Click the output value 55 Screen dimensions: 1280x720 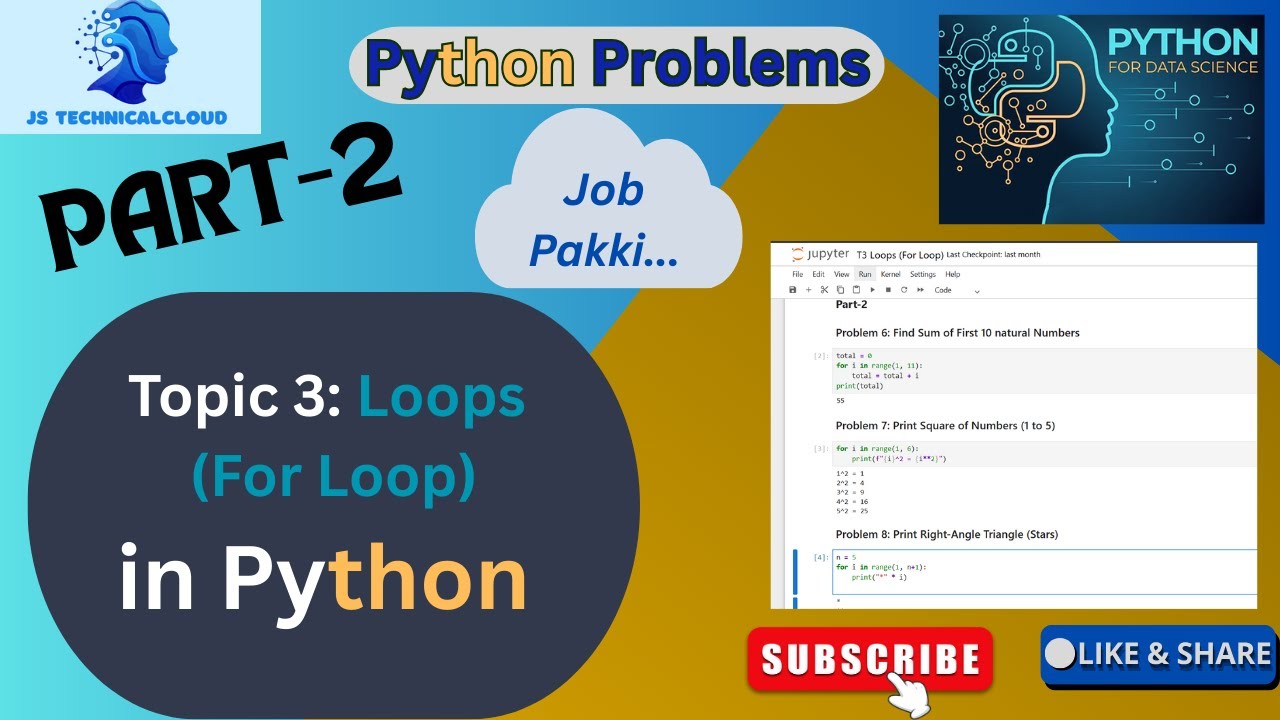(840, 400)
